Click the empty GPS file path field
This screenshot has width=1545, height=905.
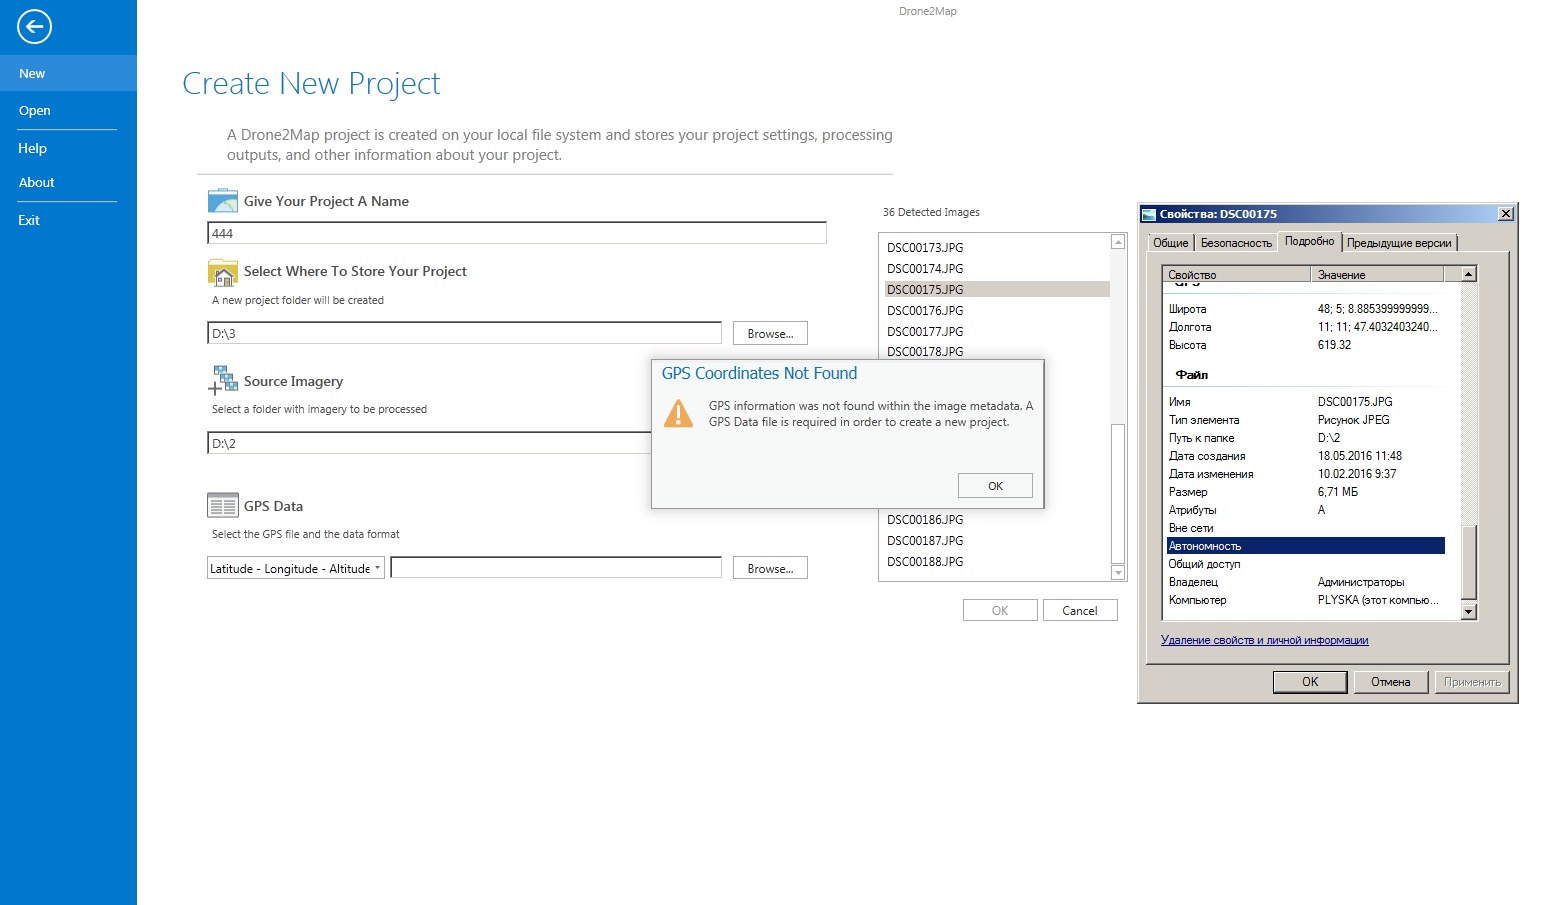click(x=556, y=568)
